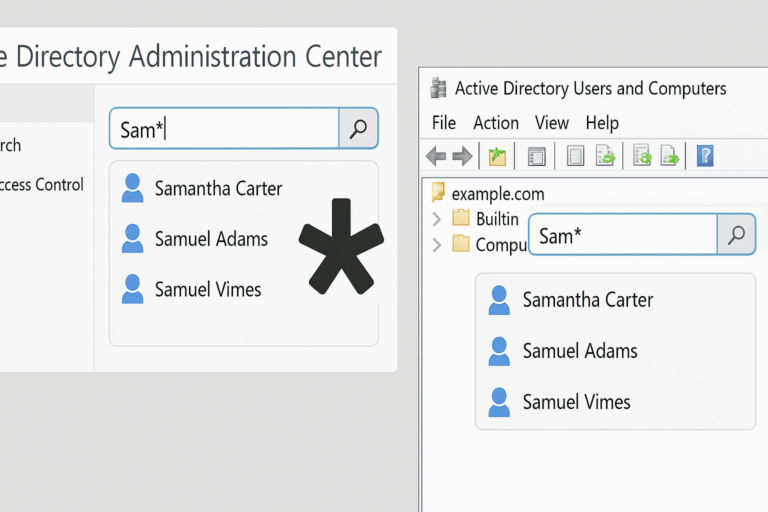The height and width of the screenshot is (512, 768).
Task: Click the show/hide console tree icon
Action: [536, 157]
